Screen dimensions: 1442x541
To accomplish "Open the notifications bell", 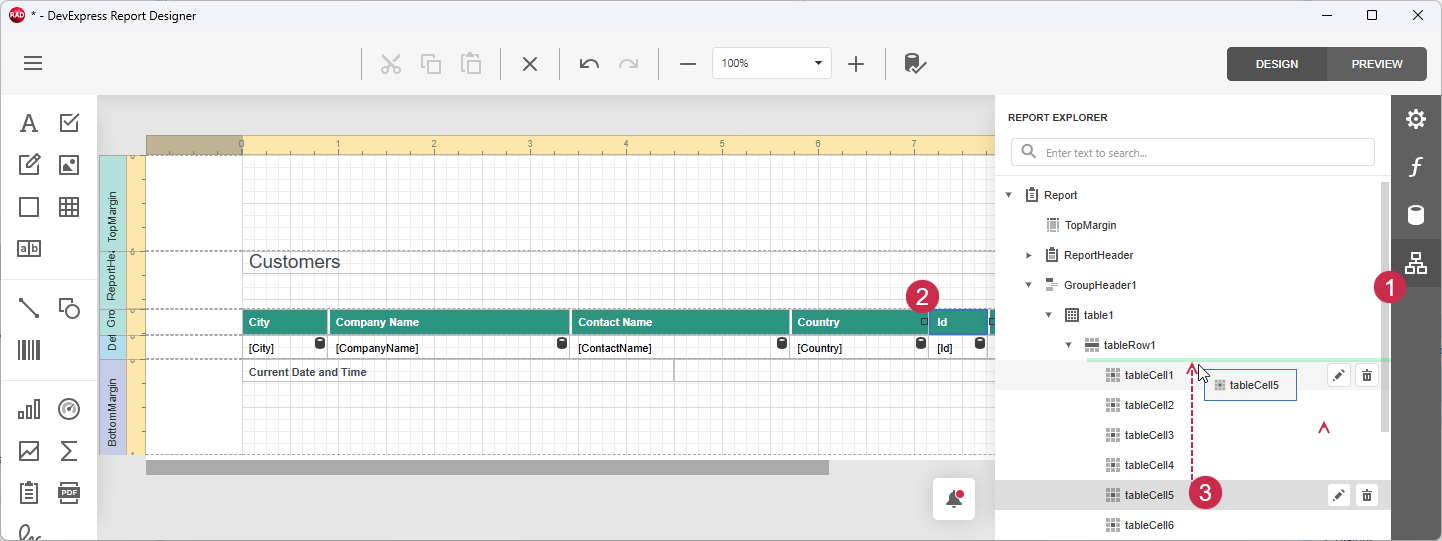I will (954, 499).
